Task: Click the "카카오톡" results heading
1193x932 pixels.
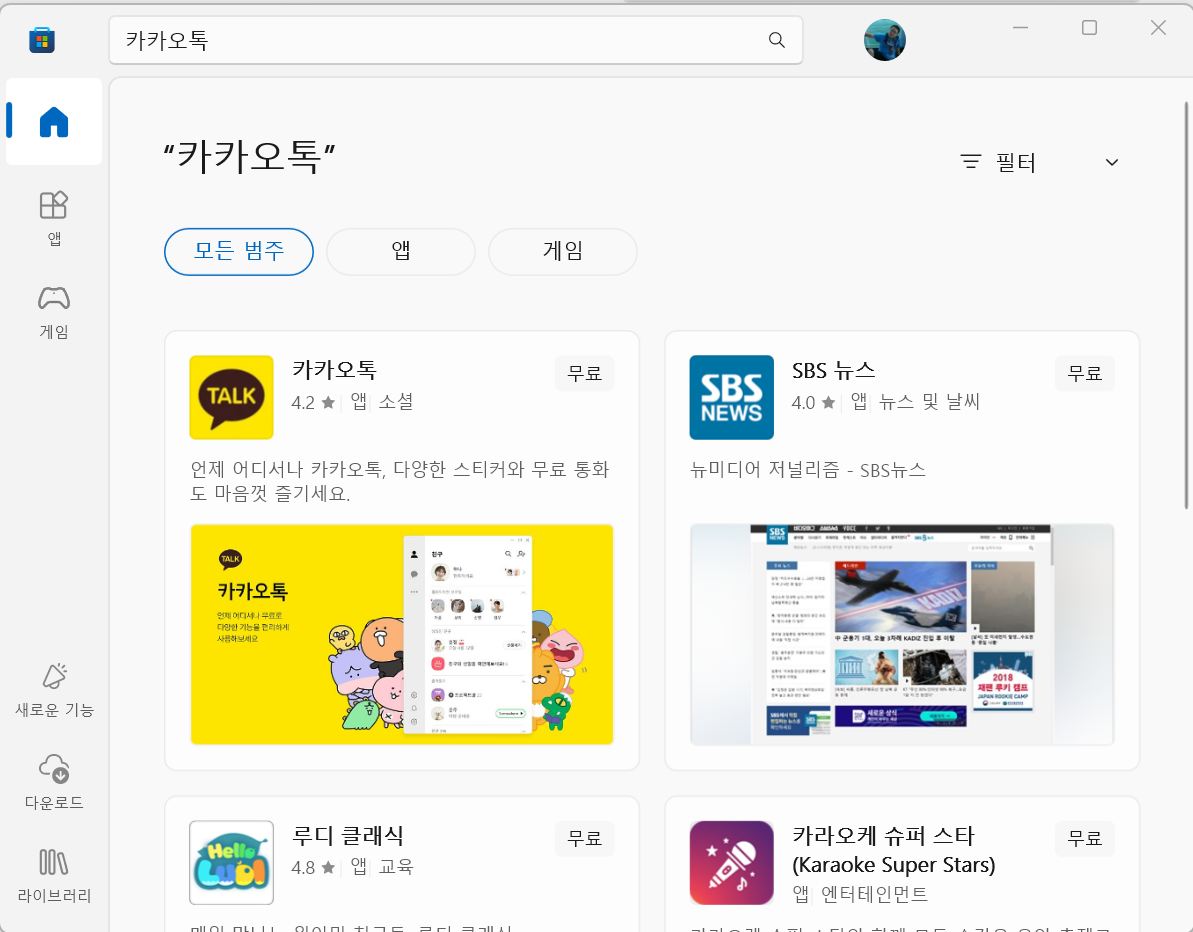Action: pyautogui.click(x=250, y=157)
